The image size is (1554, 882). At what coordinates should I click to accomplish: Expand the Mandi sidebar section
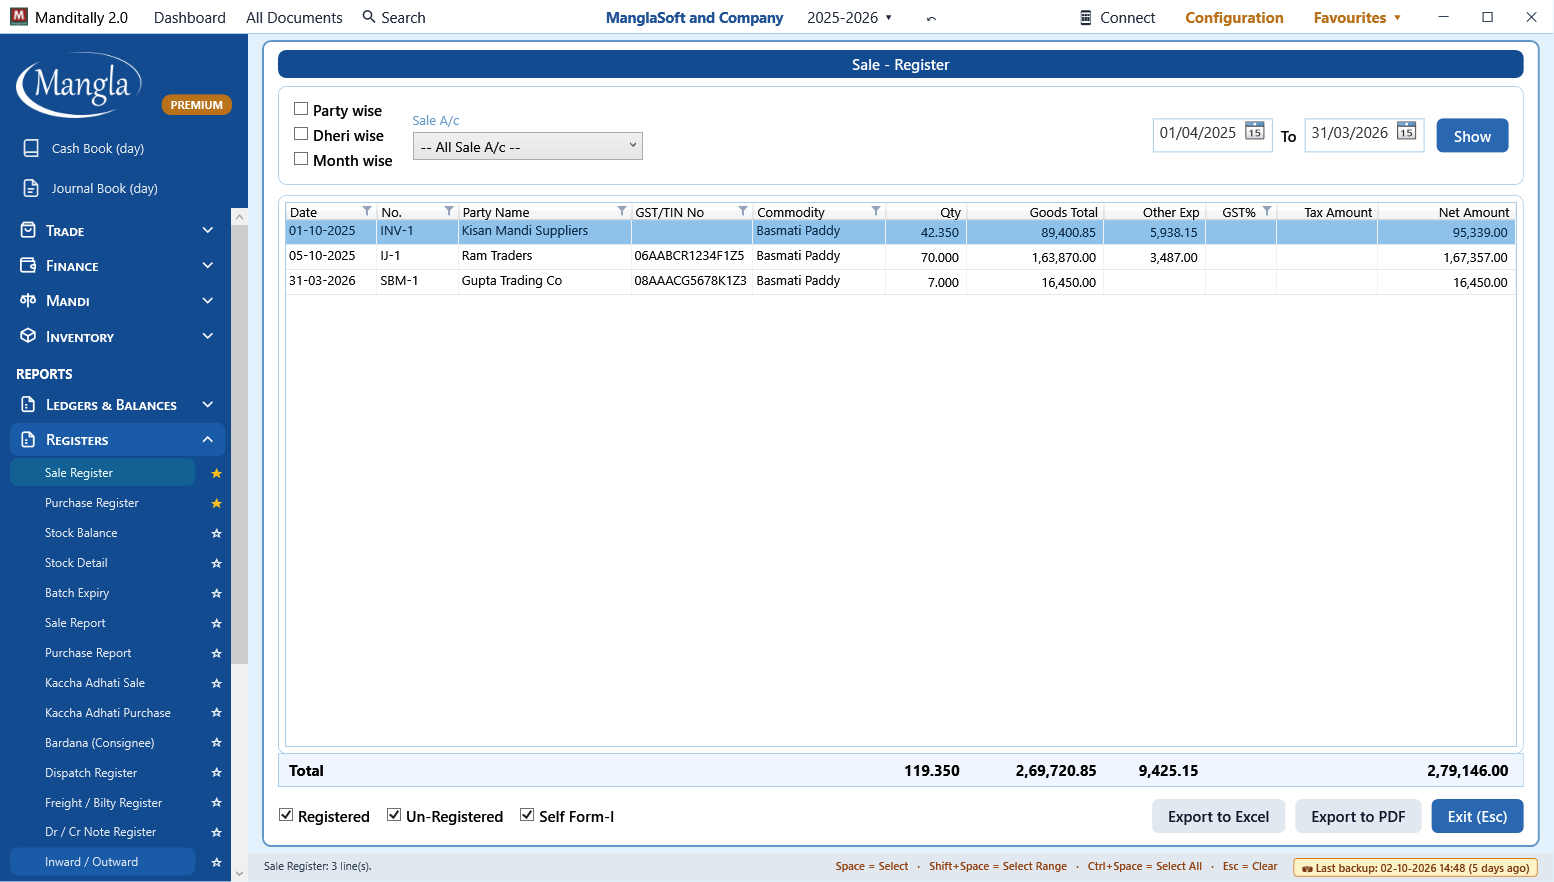(118, 301)
